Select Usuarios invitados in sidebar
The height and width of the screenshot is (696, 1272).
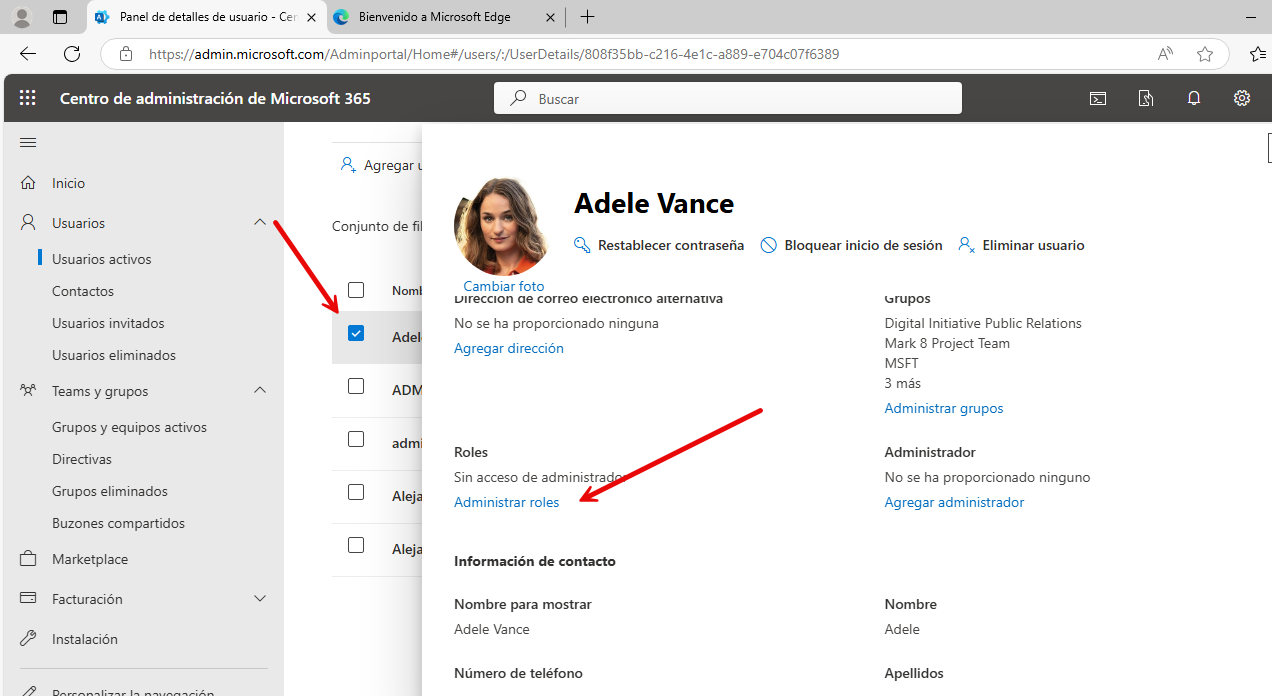(x=108, y=323)
